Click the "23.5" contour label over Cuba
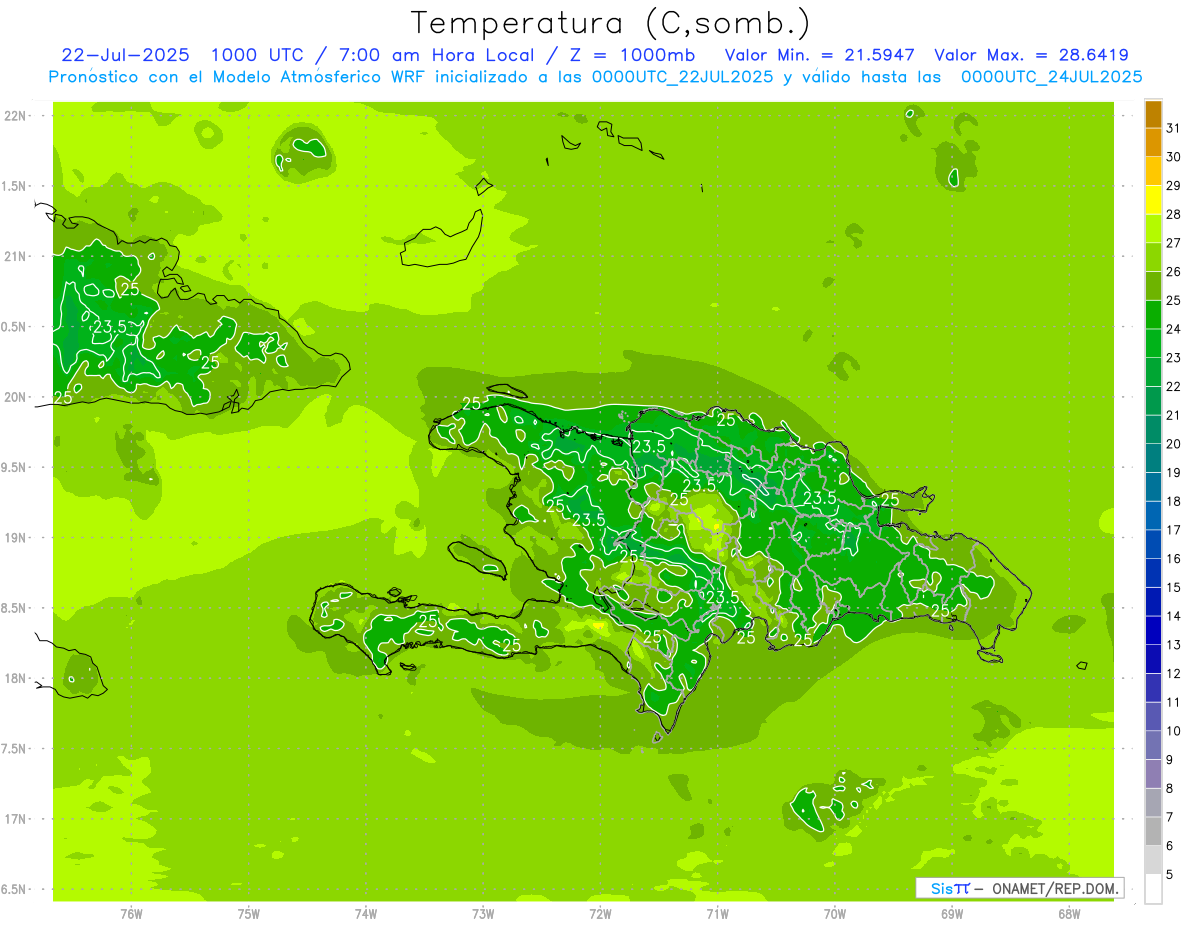This screenshot has width=1200, height=927. (x=110, y=326)
